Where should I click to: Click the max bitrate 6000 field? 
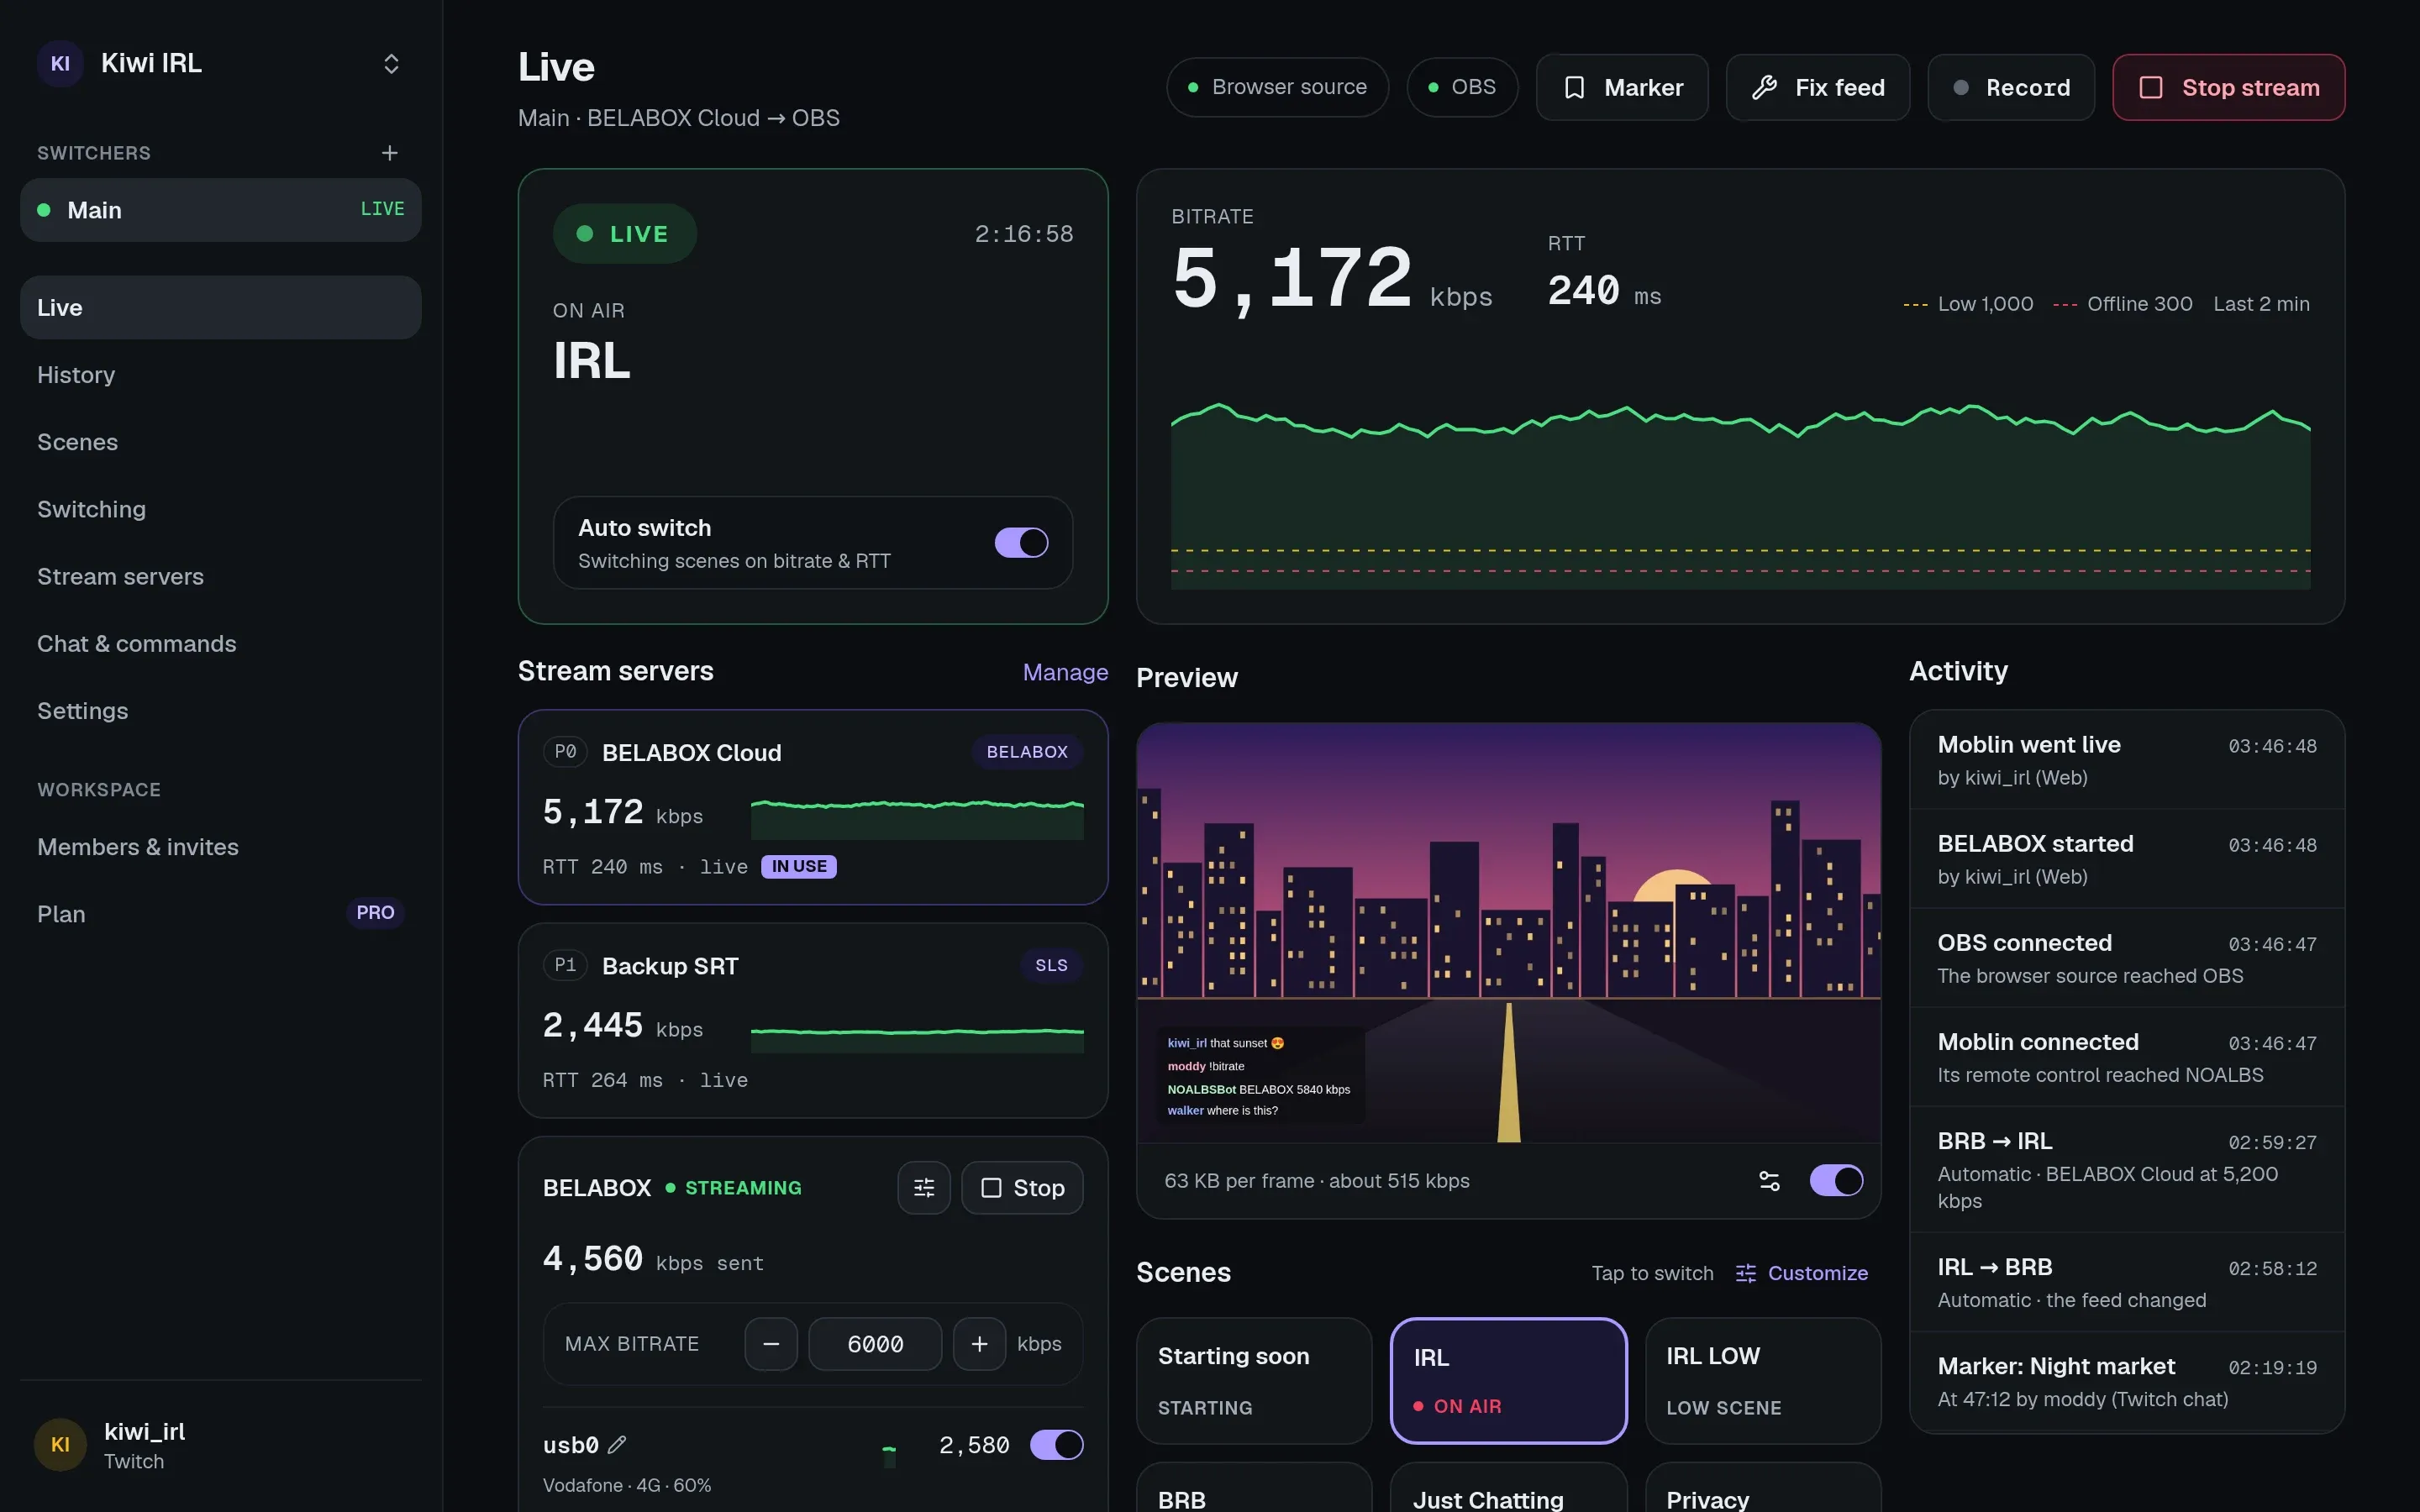pos(875,1344)
